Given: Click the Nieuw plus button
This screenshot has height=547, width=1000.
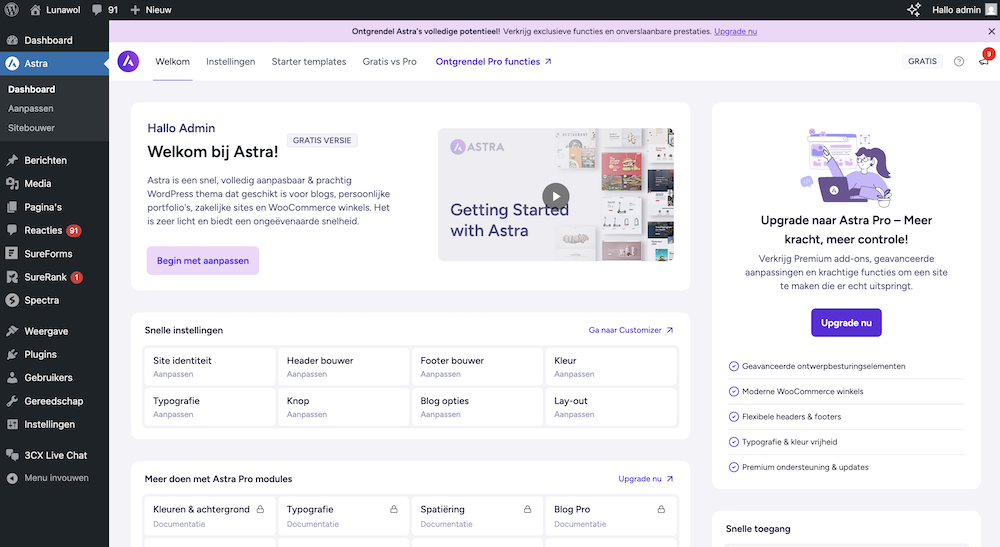Looking at the screenshot, I should click(151, 10).
